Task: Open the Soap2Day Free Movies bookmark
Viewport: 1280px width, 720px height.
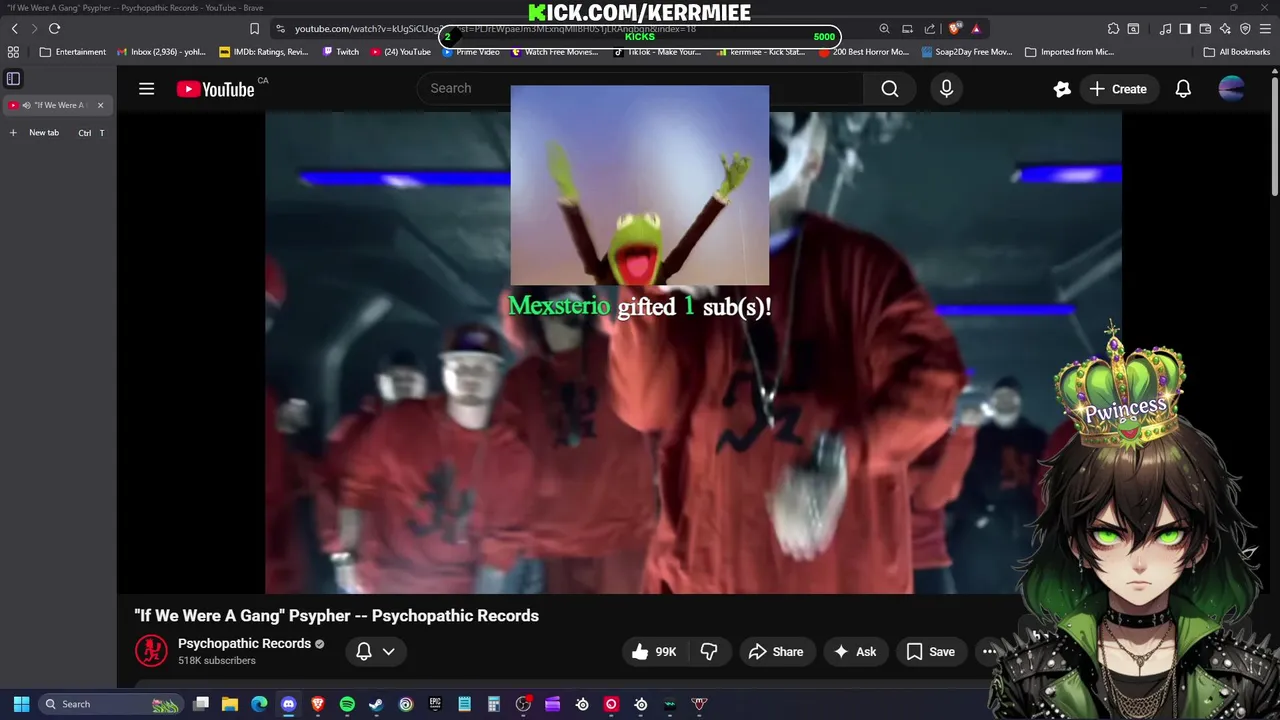Action: click(x=968, y=52)
